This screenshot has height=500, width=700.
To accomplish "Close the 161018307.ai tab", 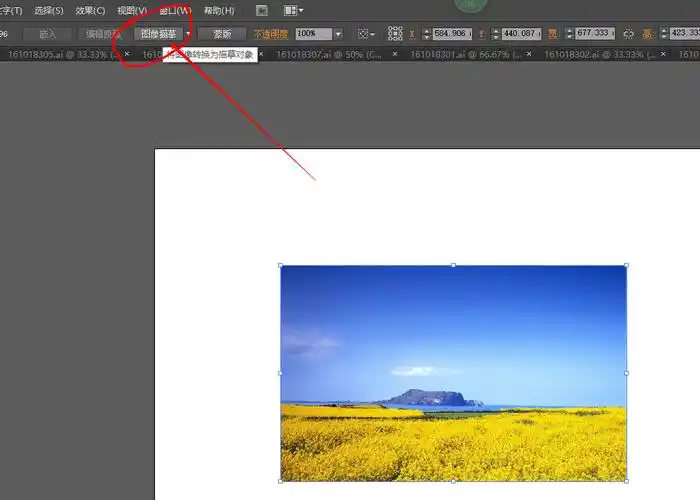I will point(395,54).
